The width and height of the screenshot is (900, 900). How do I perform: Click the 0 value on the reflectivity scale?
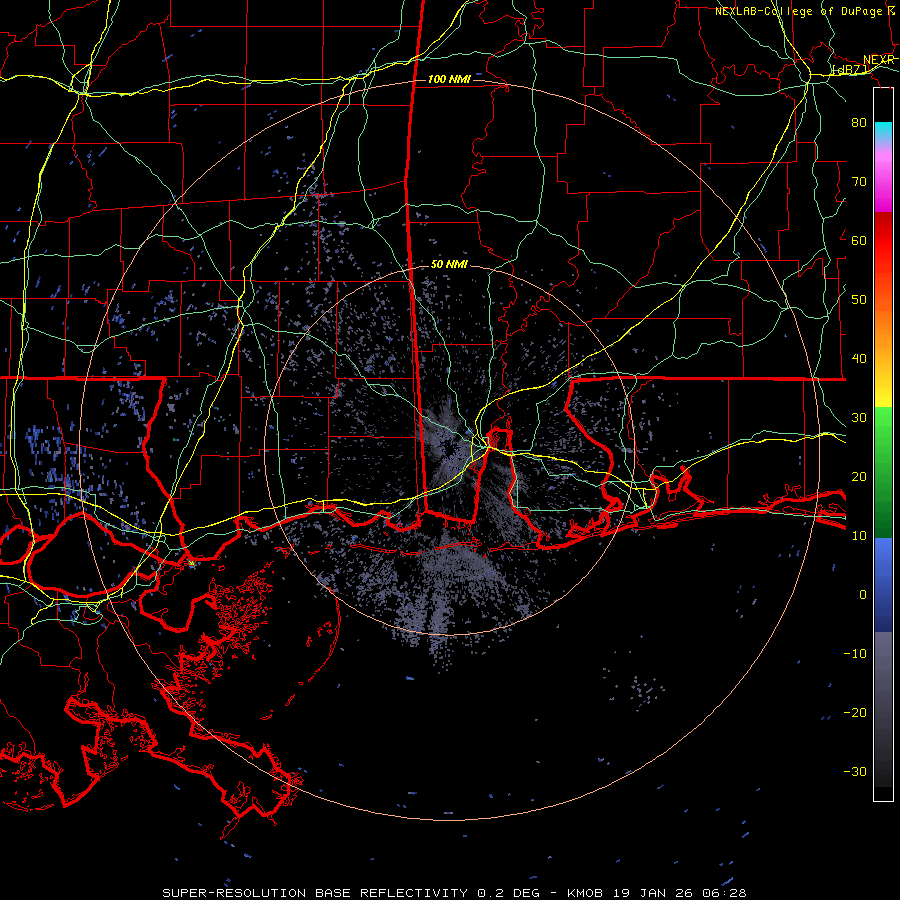coord(863,595)
